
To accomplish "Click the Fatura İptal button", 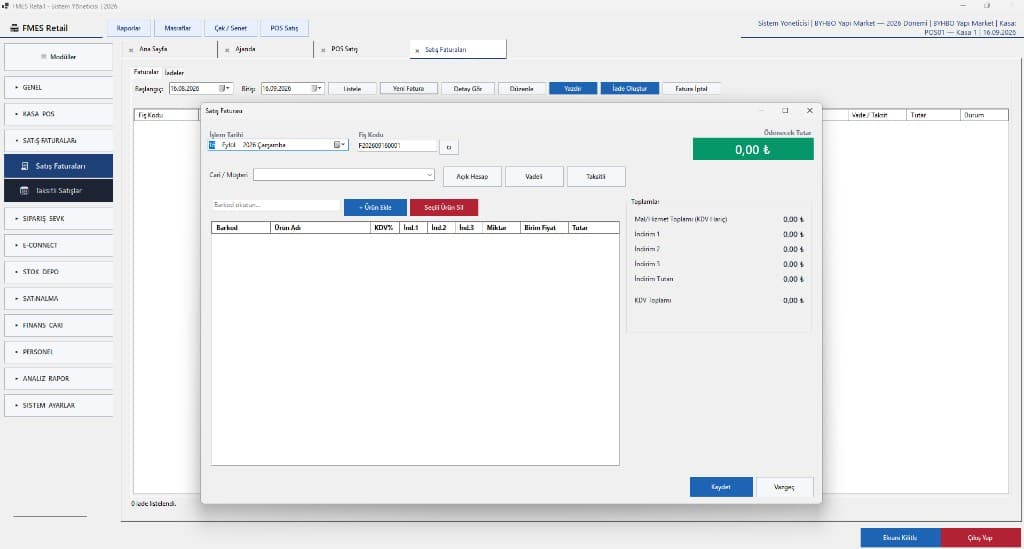I will pos(692,89).
